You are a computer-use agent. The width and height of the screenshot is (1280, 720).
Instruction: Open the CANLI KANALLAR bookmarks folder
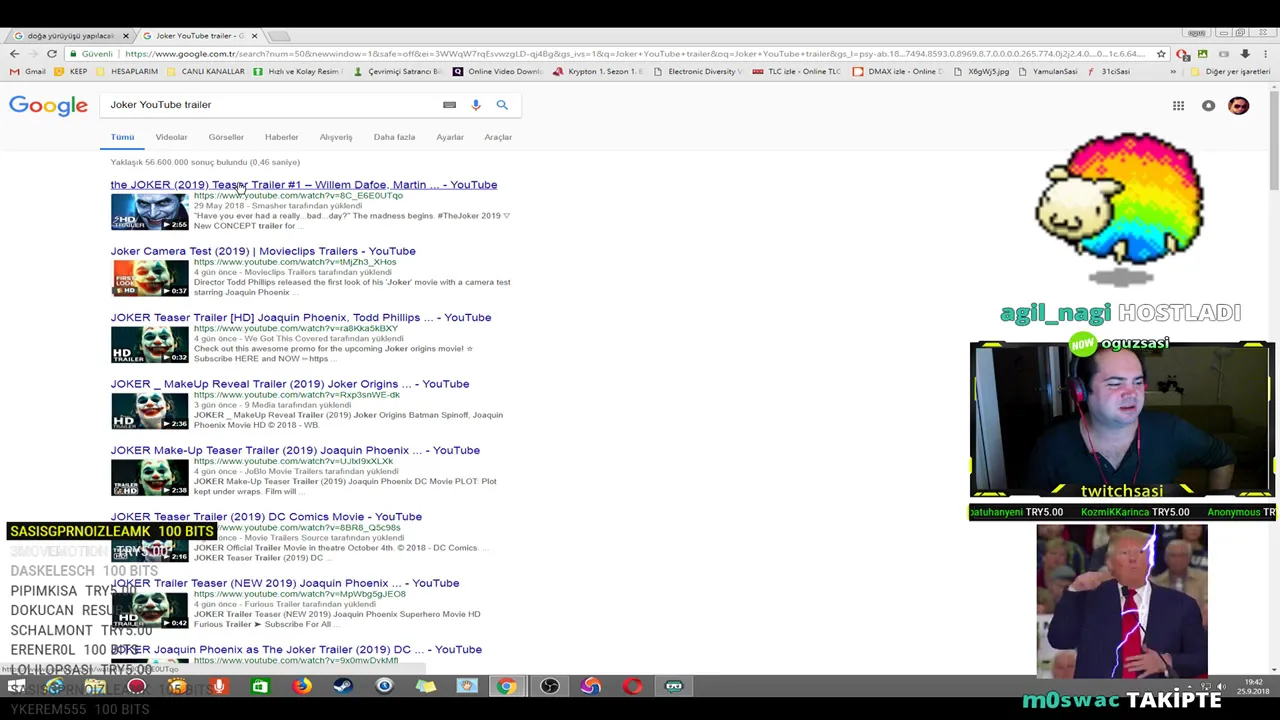(x=205, y=71)
